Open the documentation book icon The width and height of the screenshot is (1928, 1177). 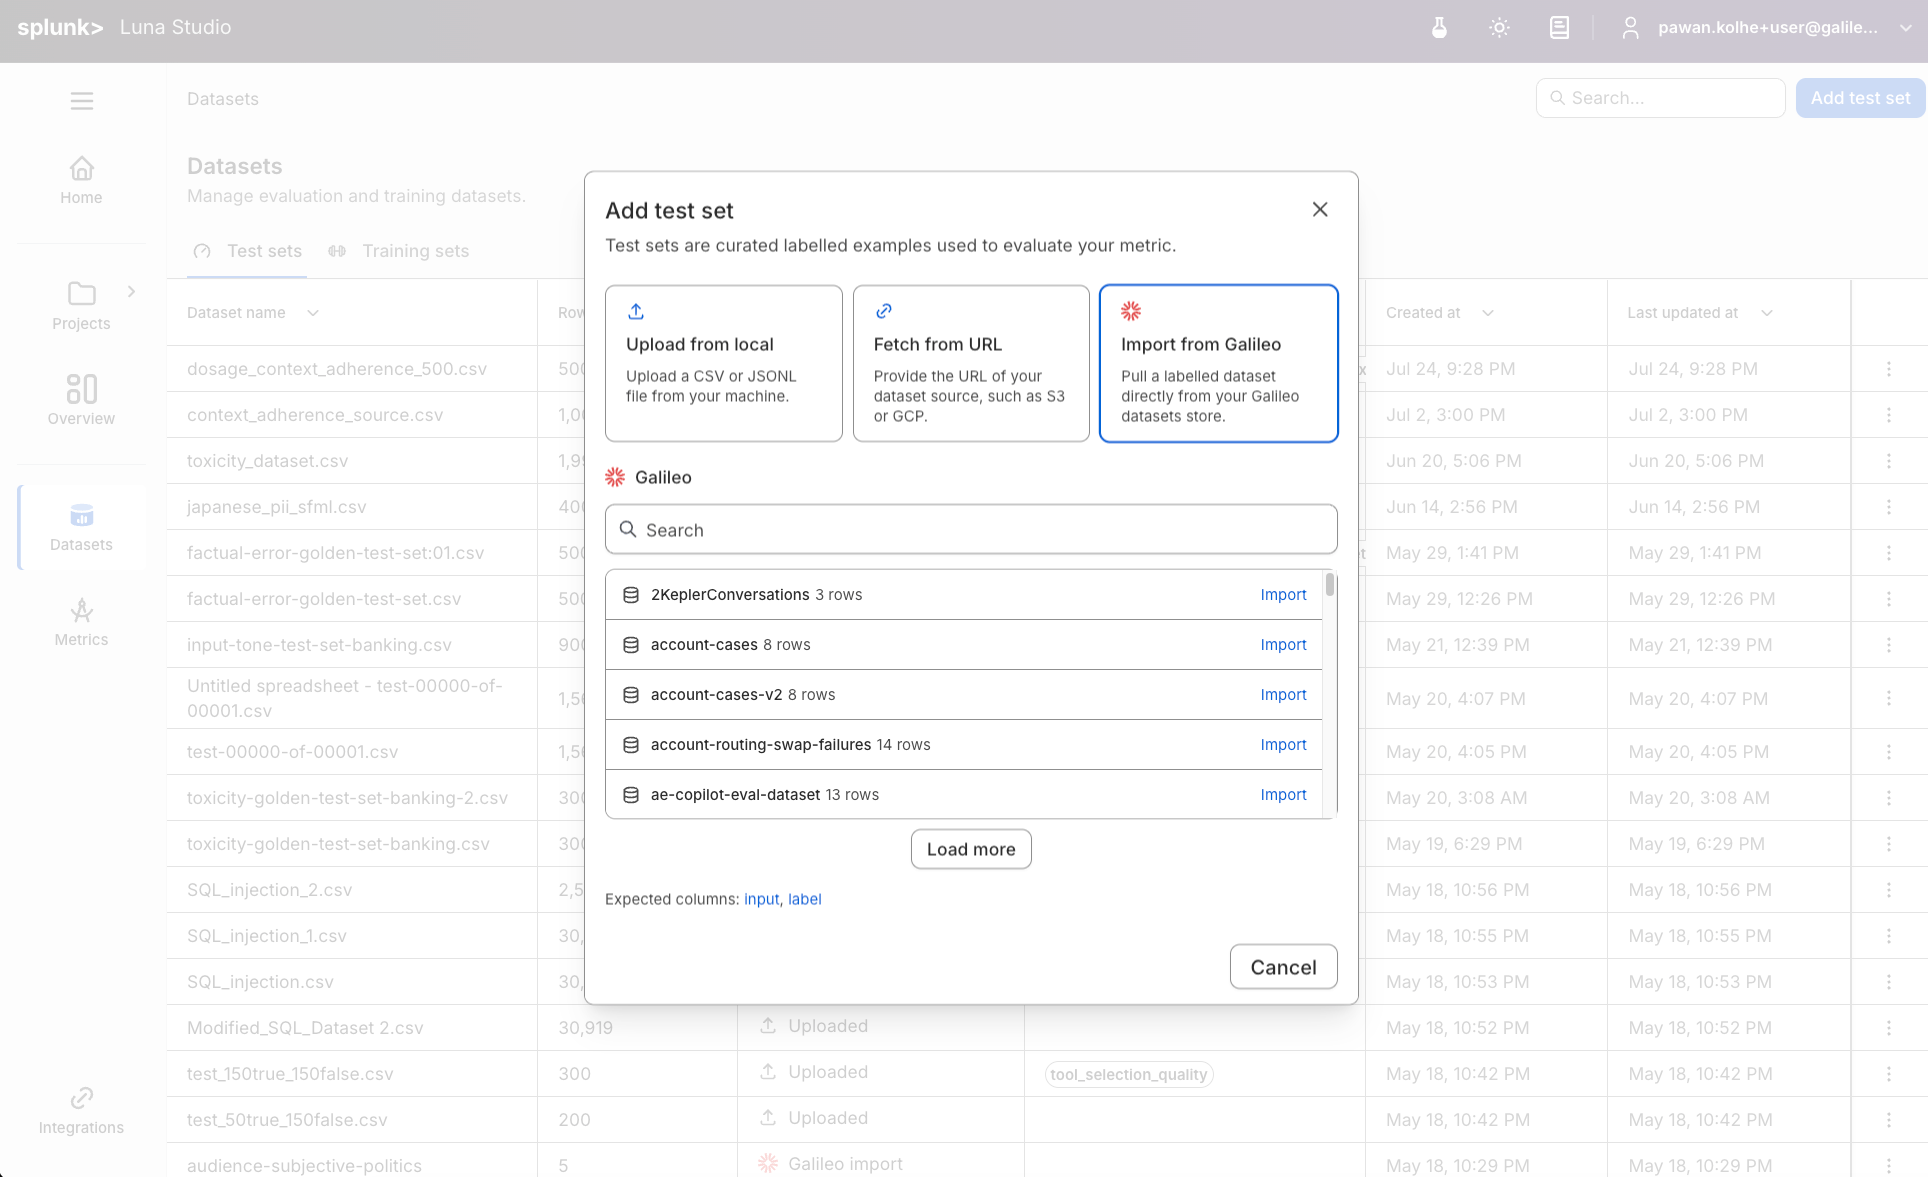[x=1559, y=28]
